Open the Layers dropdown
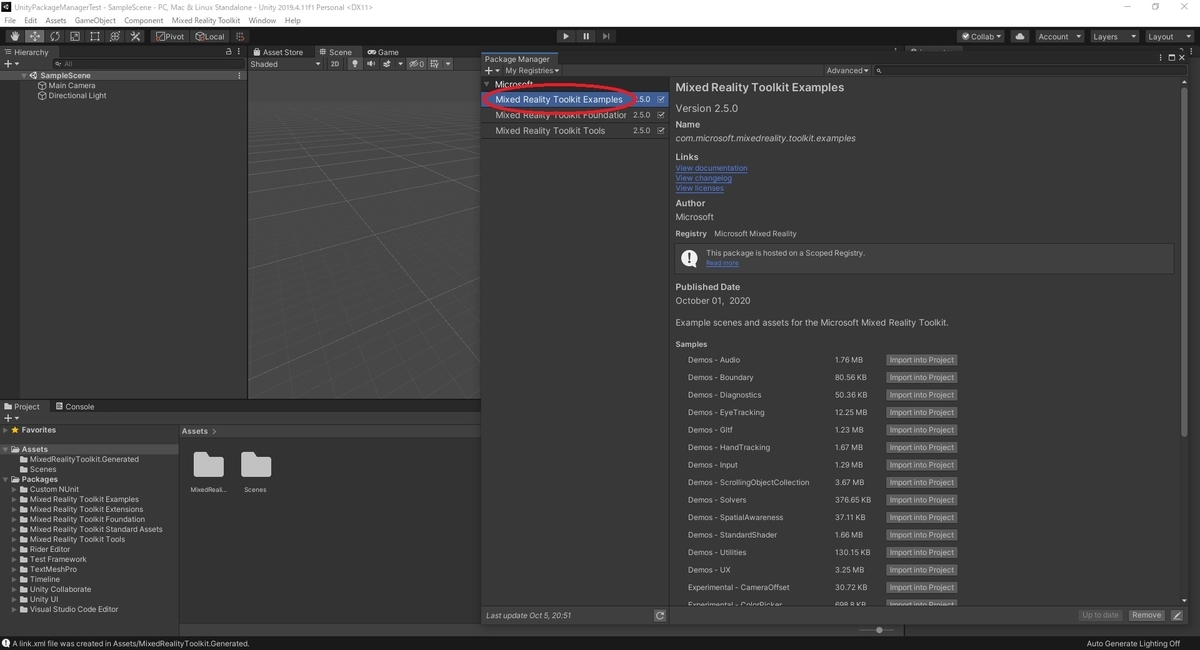The width and height of the screenshot is (1200, 650). coord(1113,36)
